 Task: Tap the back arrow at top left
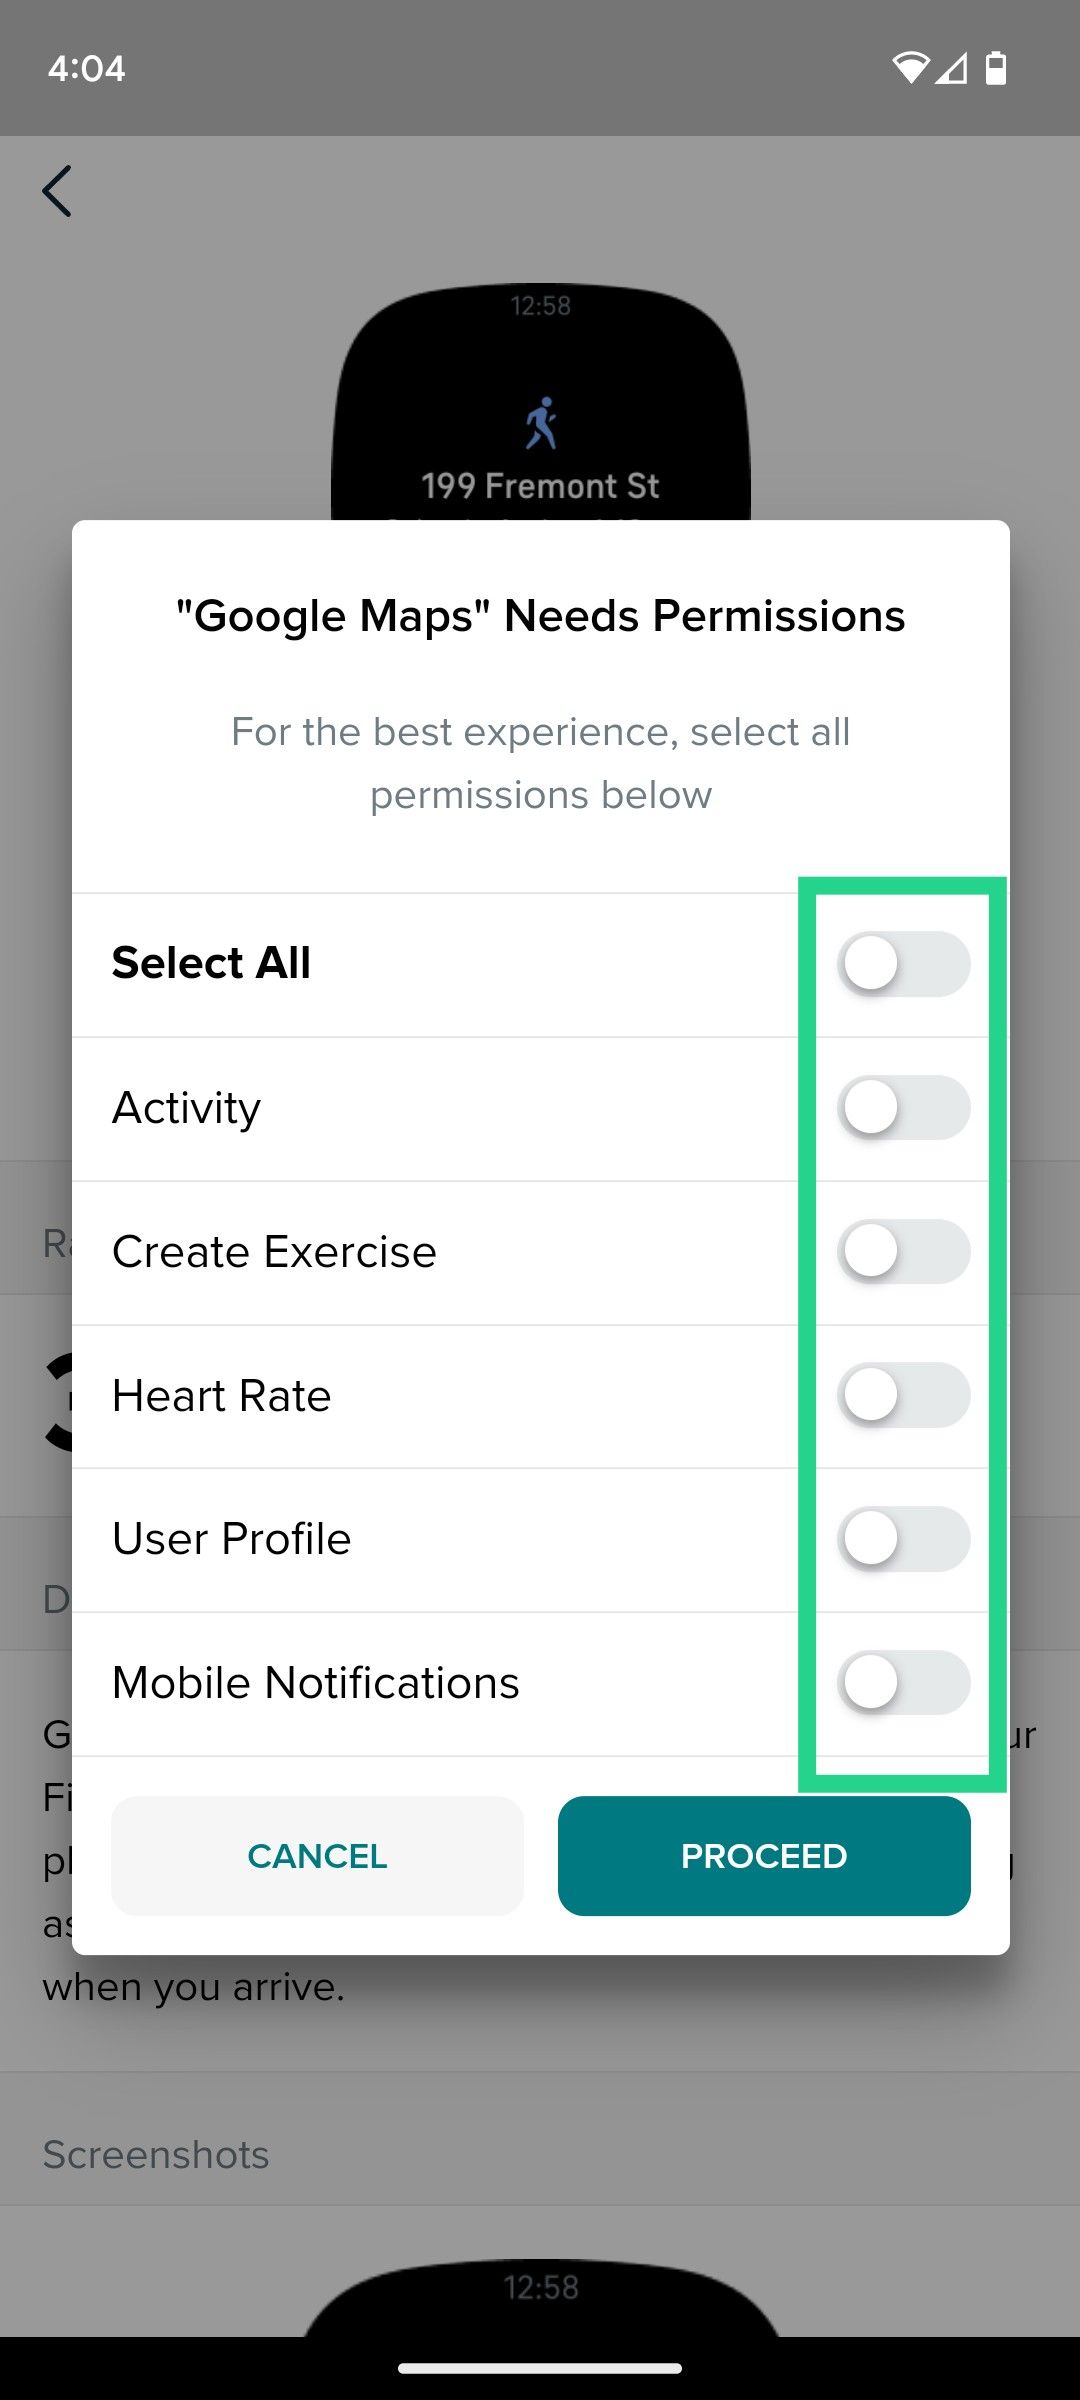click(57, 190)
